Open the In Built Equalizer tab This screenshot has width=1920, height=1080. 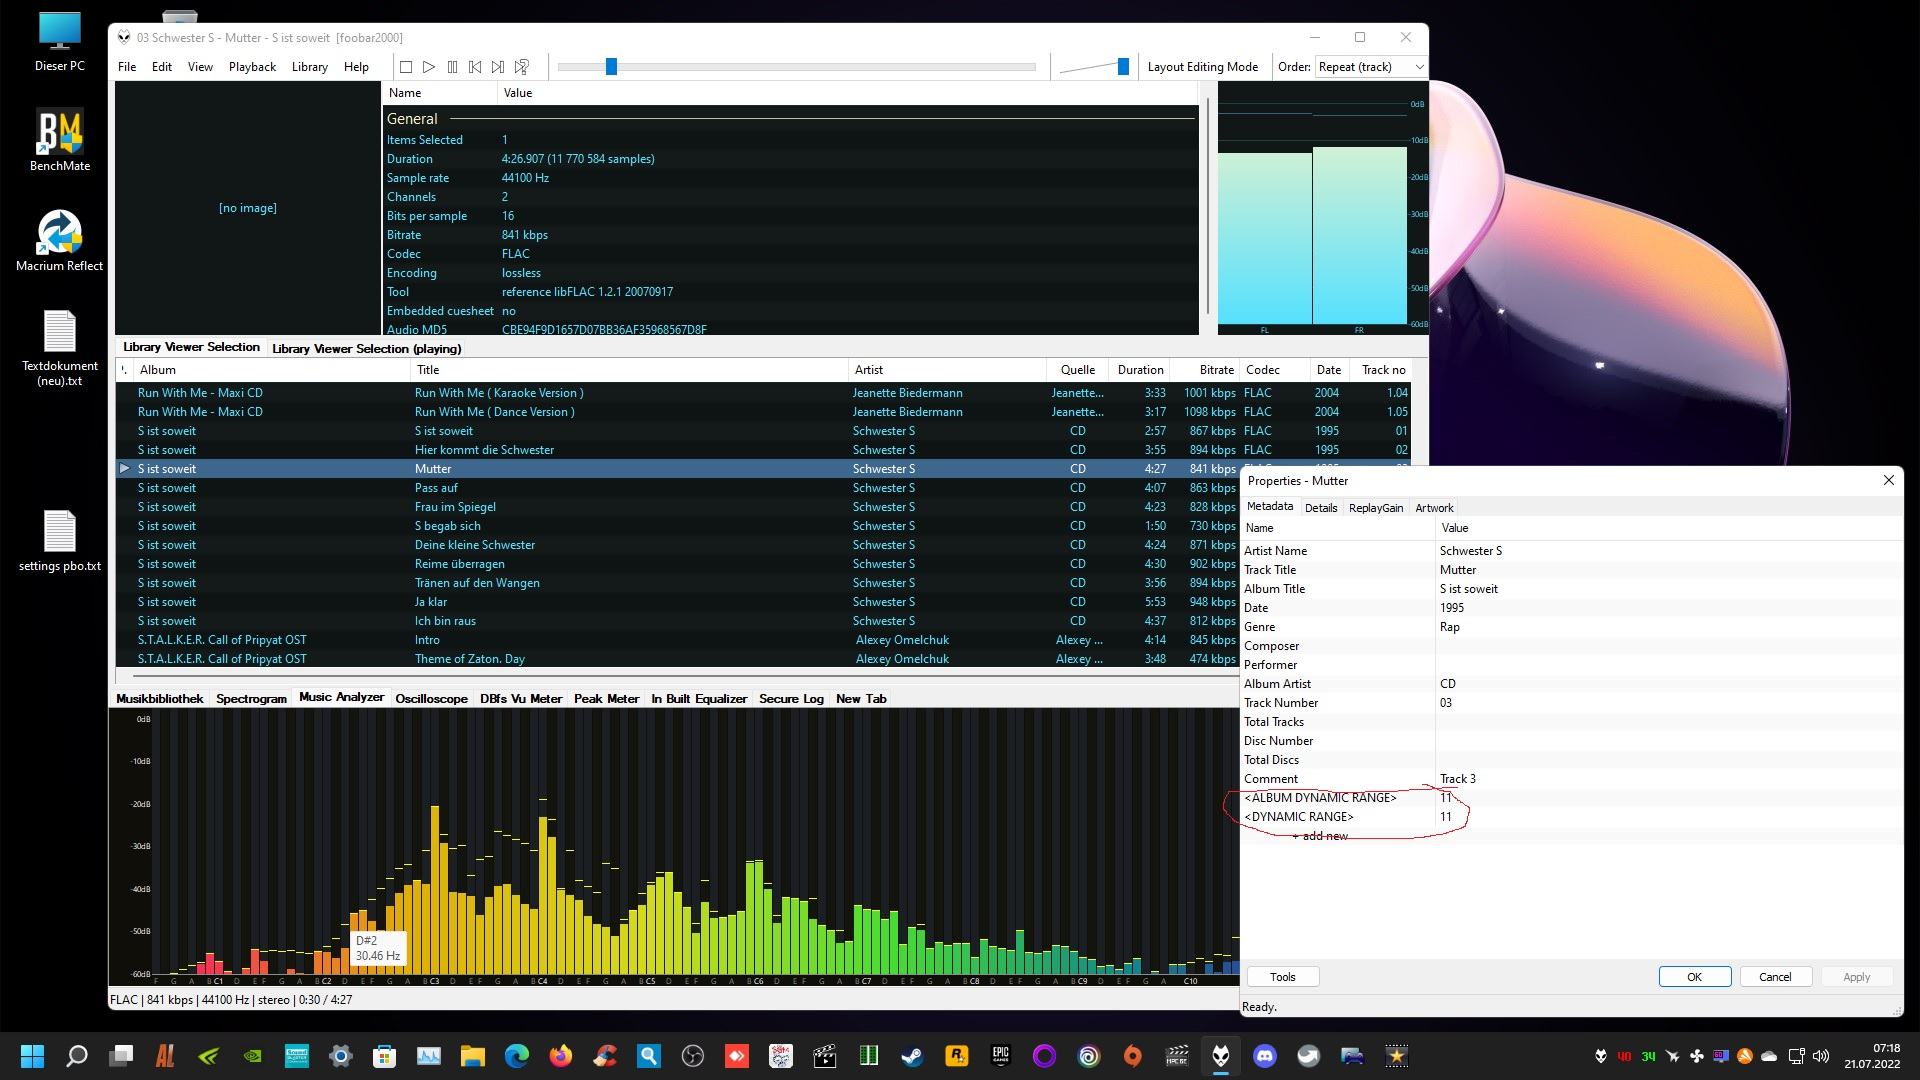tap(699, 699)
